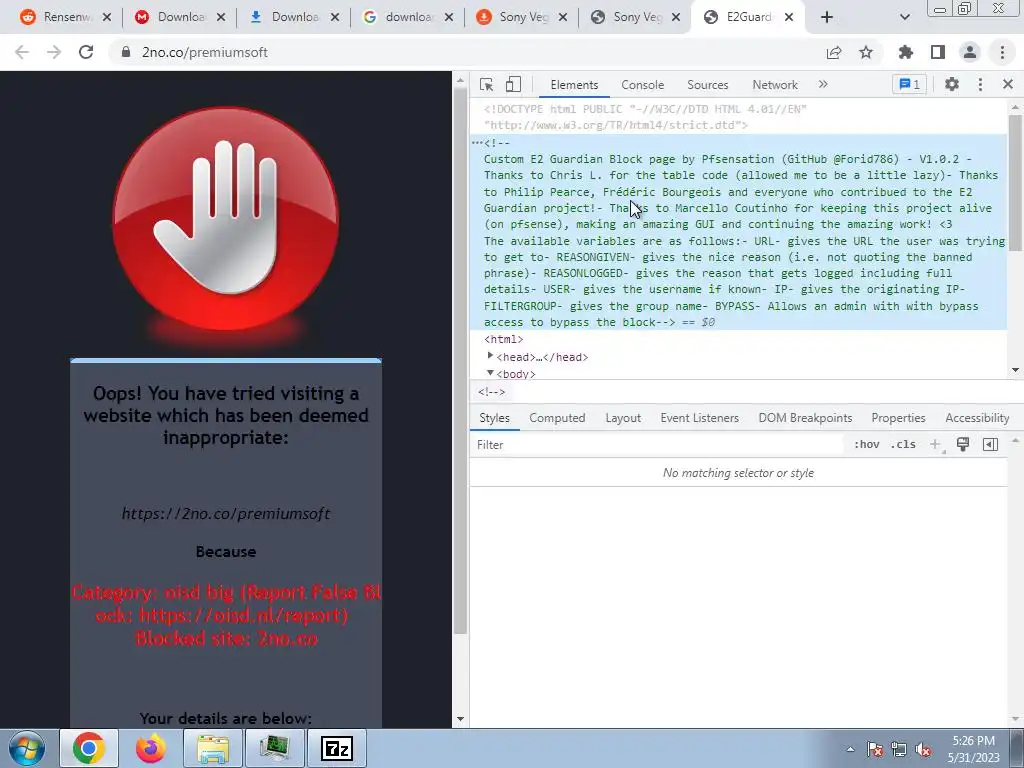Open the Event Listeners tab
Viewport: 1024px width, 768px height.
point(699,418)
